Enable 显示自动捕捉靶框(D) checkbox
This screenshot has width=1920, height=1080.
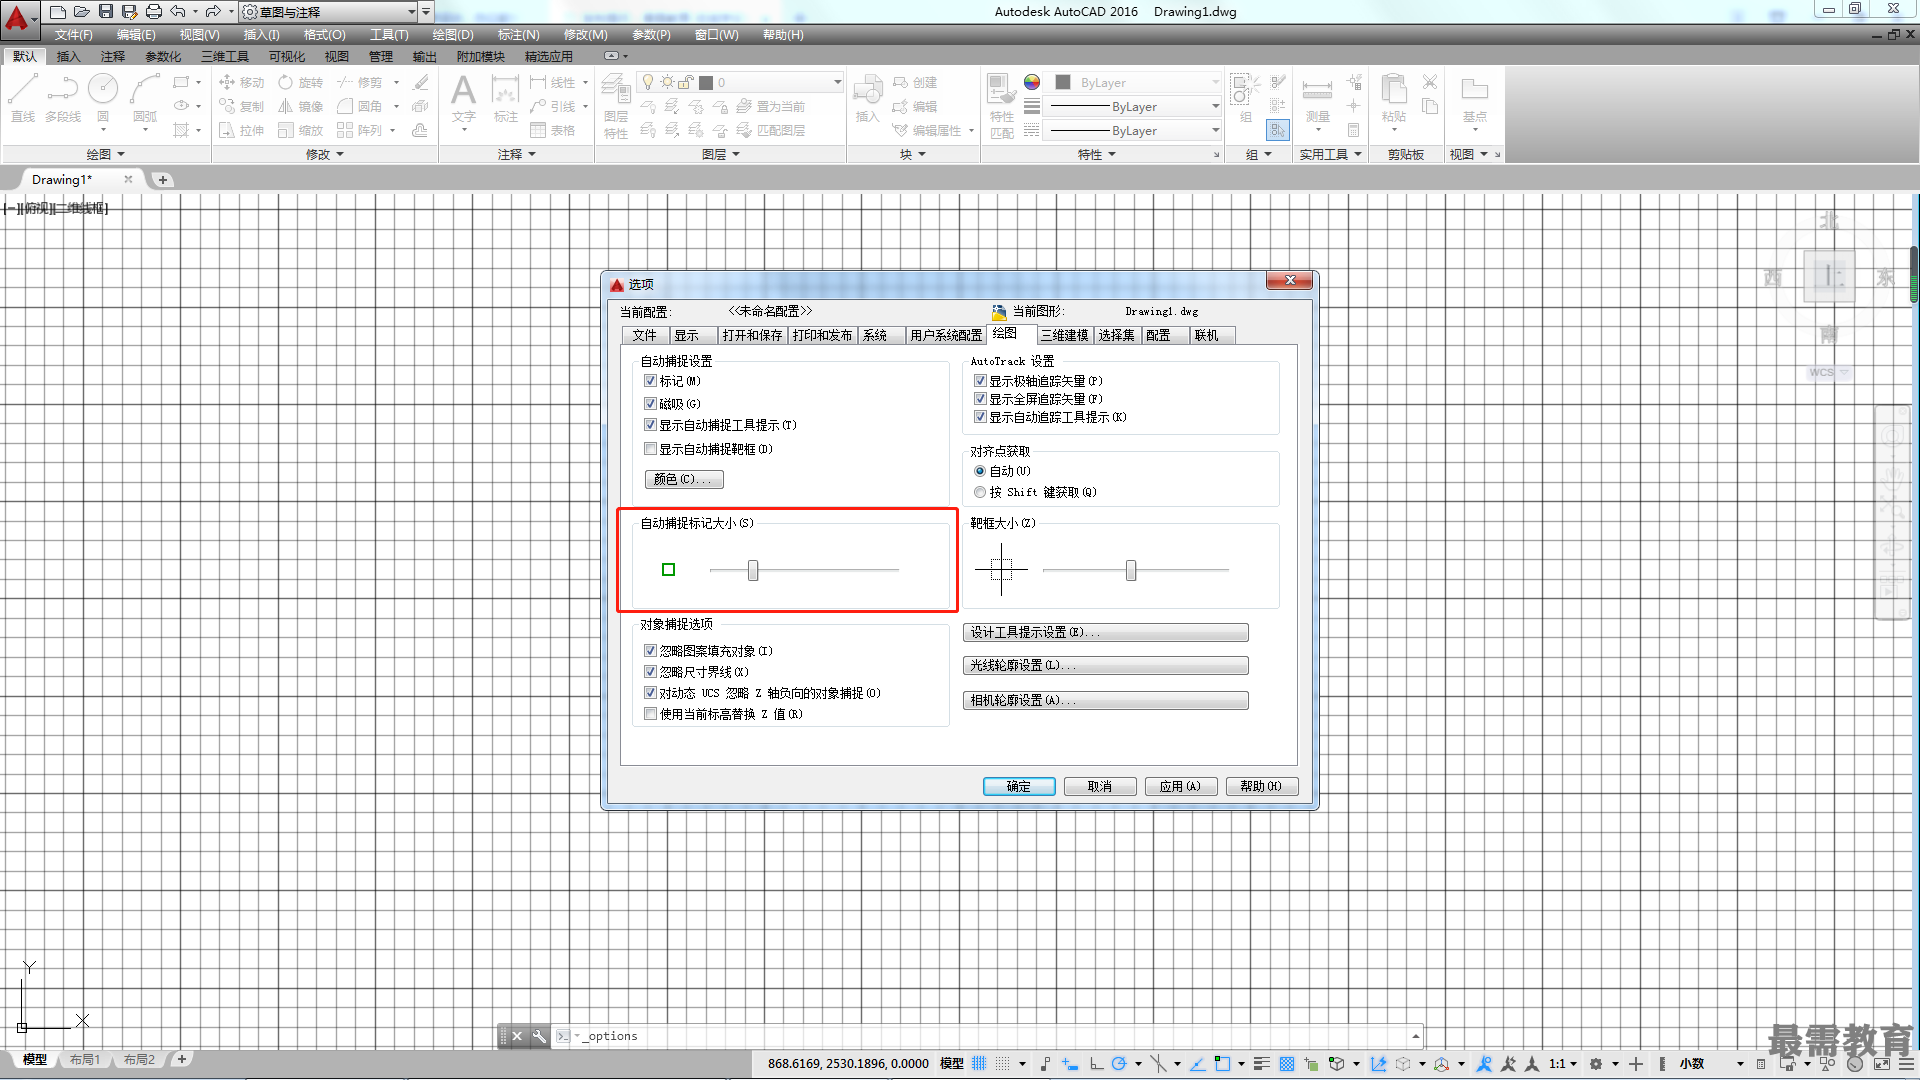click(650, 449)
